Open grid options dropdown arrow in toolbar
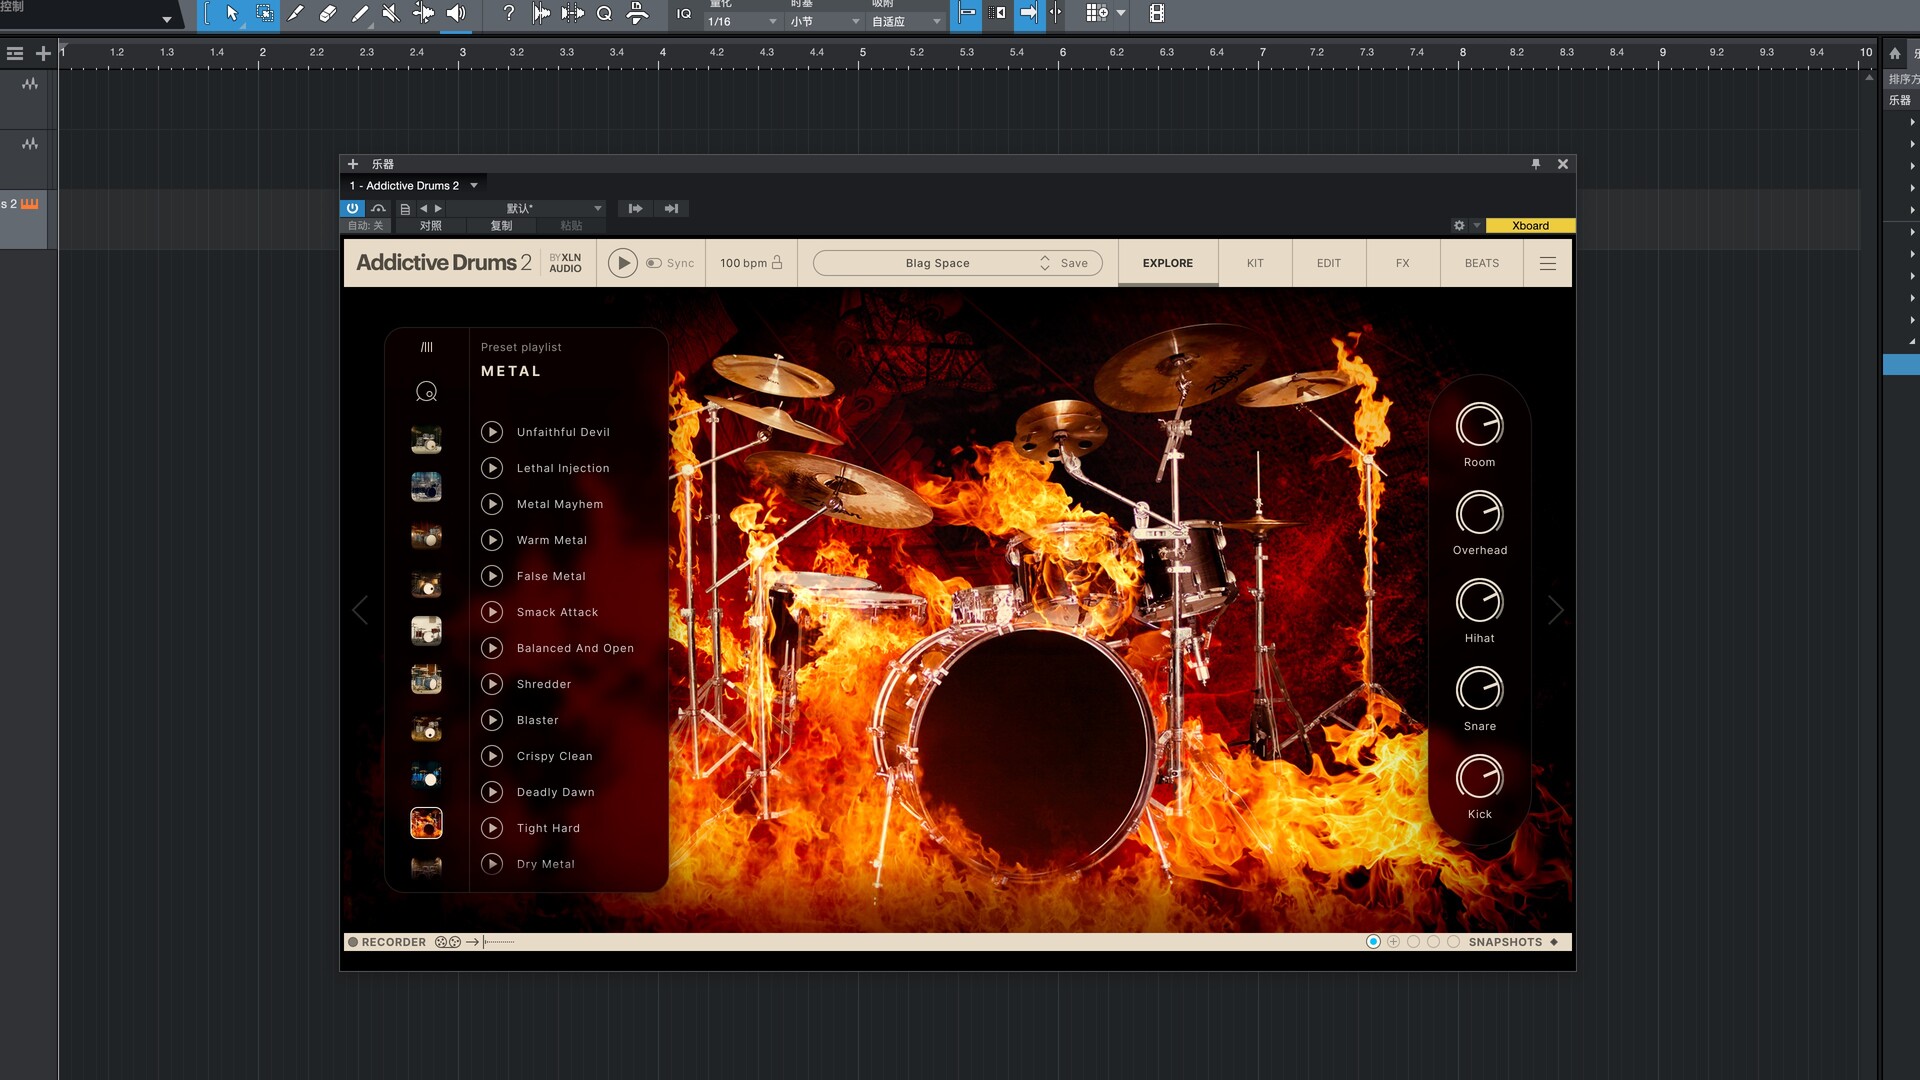The image size is (1920, 1080). tap(1121, 13)
